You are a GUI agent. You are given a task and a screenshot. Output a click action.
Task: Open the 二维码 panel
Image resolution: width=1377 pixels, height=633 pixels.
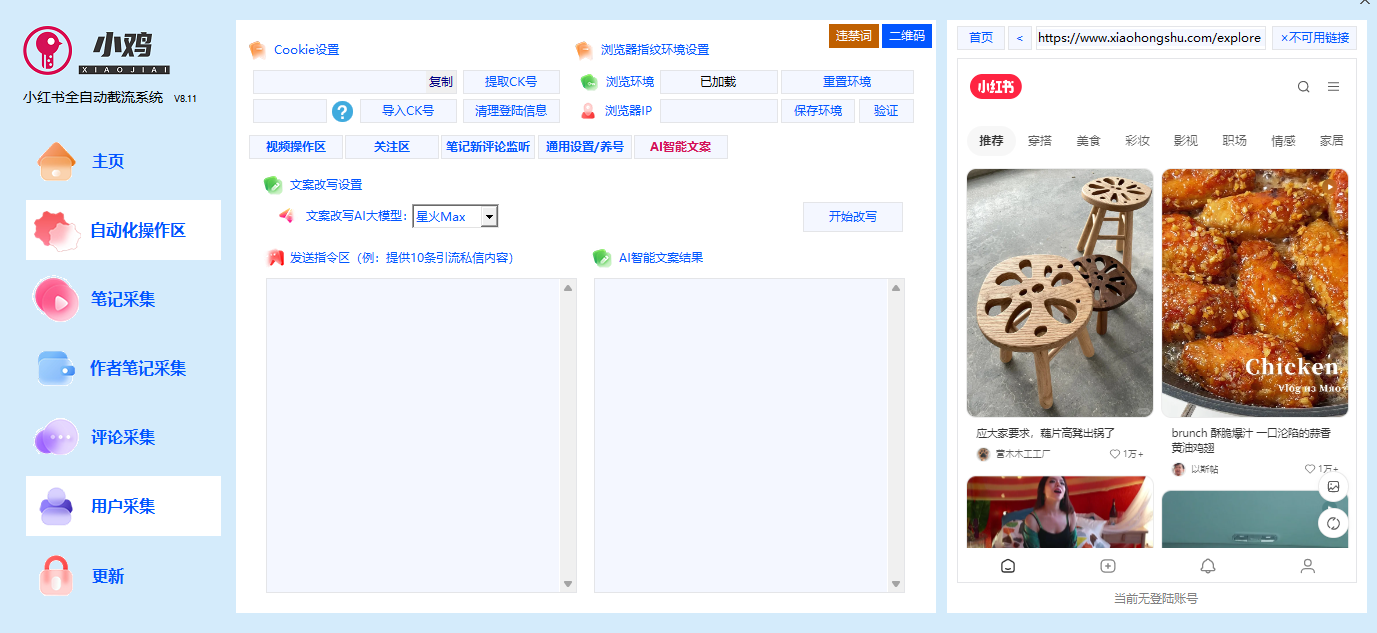[x=908, y=36]
